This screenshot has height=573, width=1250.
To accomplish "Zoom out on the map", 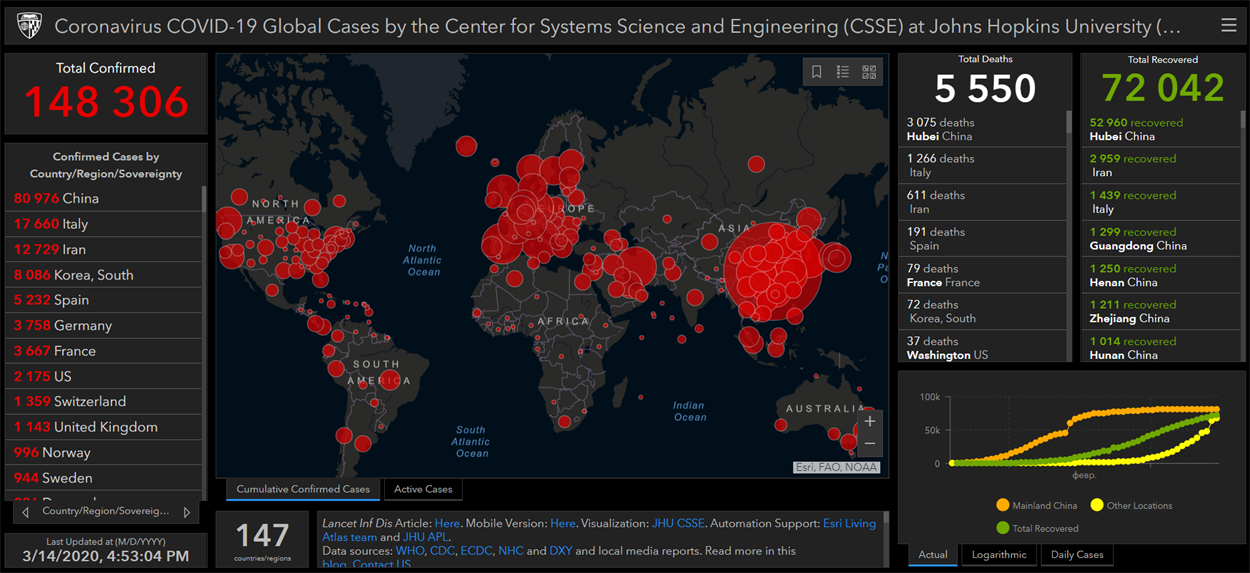I will coord(870,444).
